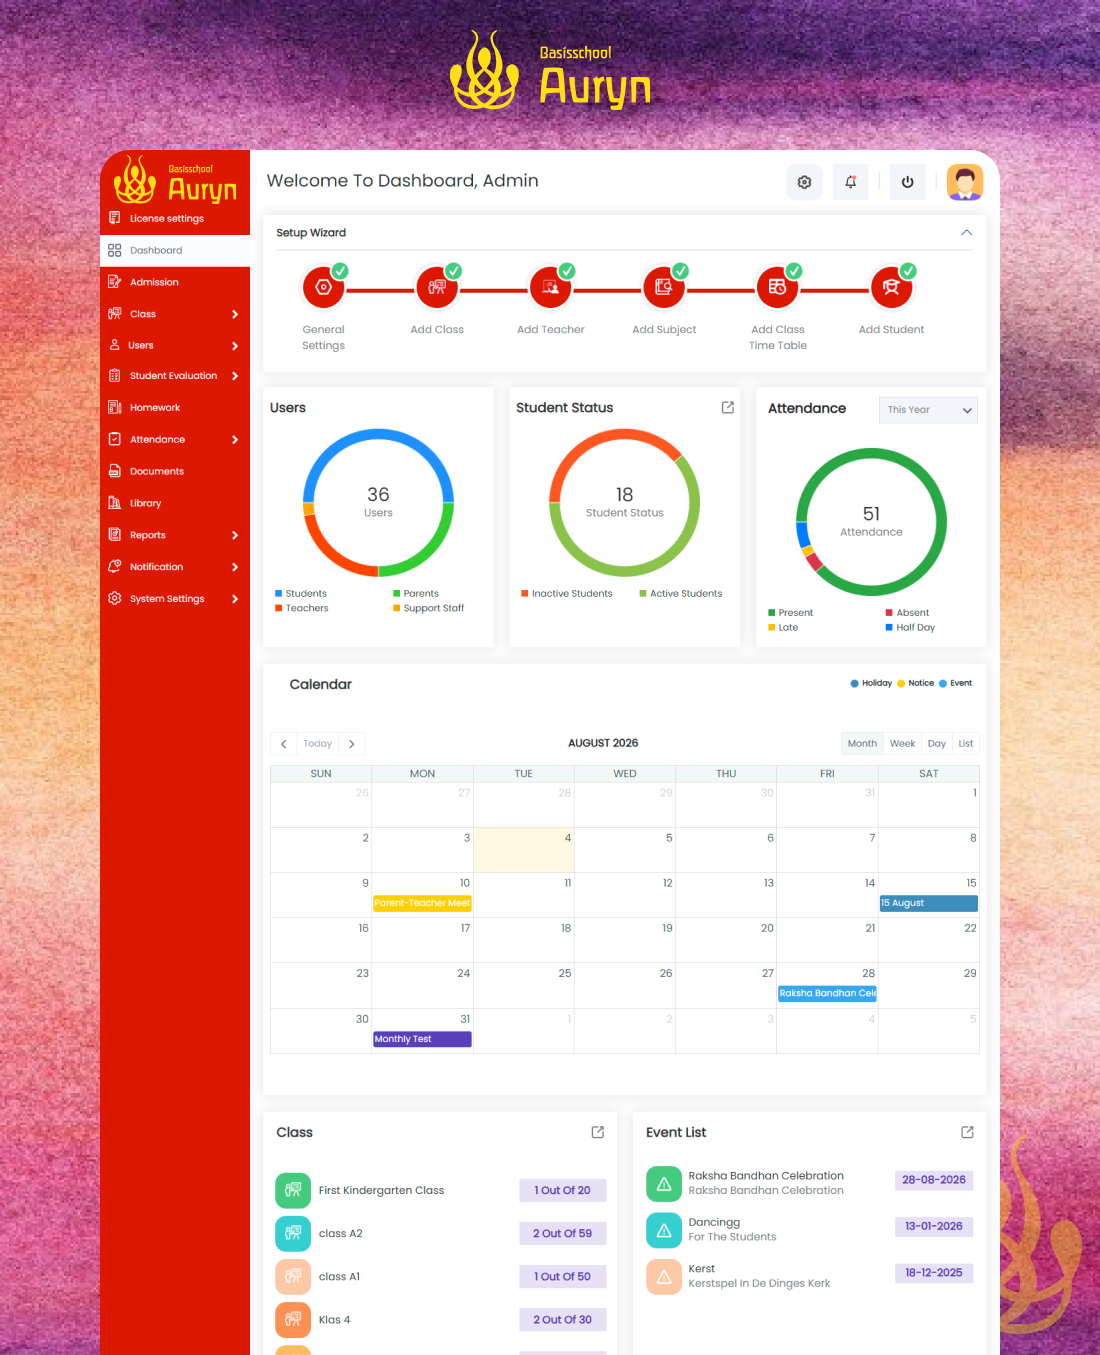Go to previous month in calendar
Screen dimensions: 1100x1355
pos(284,744)
